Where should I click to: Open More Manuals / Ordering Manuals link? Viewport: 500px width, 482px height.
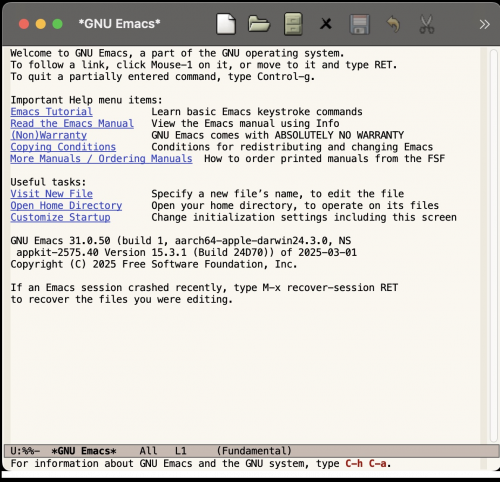101,158
